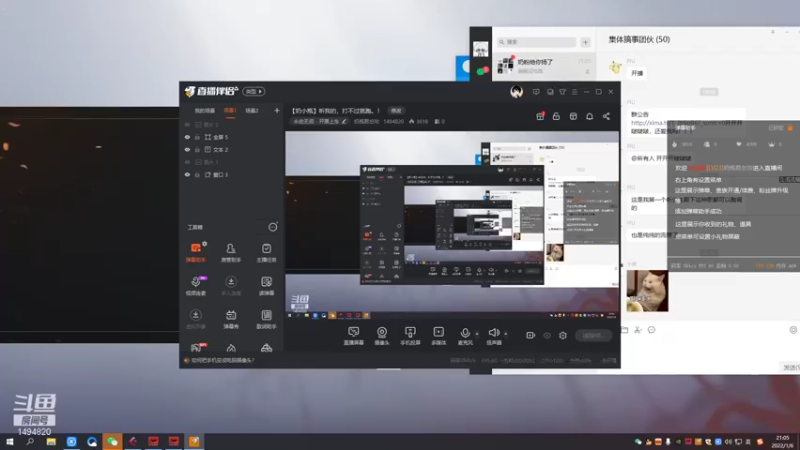Switch to the 我的场景 tab
The height and width of the screenshot is (450, 800).
click(x=205, y=111)
